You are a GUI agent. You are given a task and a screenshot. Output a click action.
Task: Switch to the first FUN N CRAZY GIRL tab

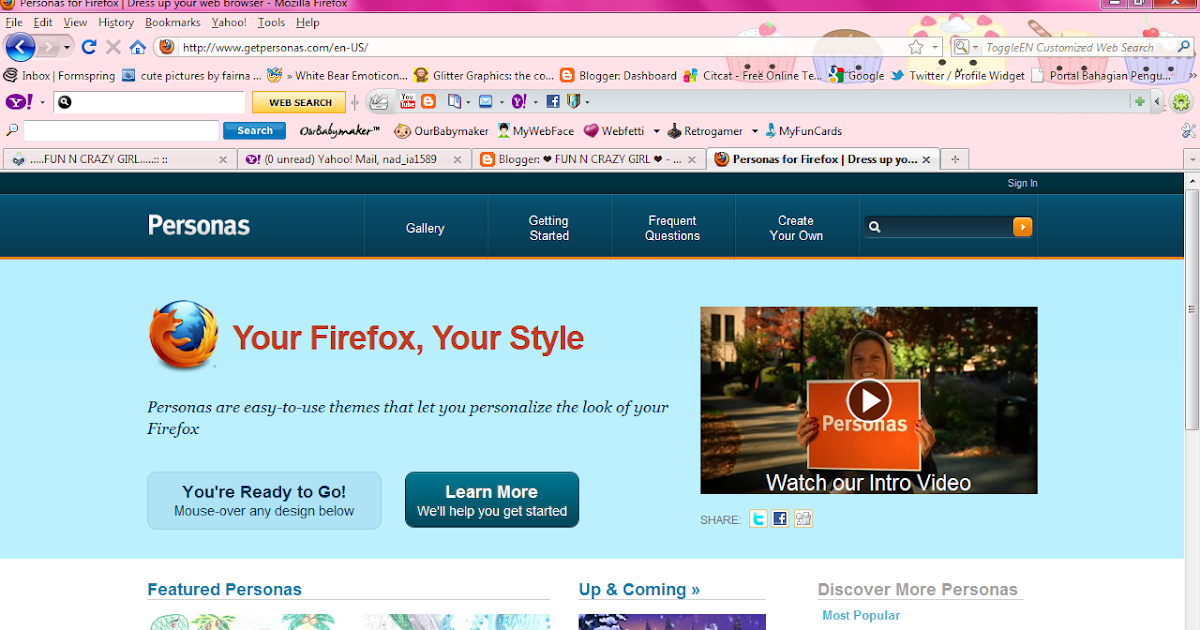click(x=121, y=159)
